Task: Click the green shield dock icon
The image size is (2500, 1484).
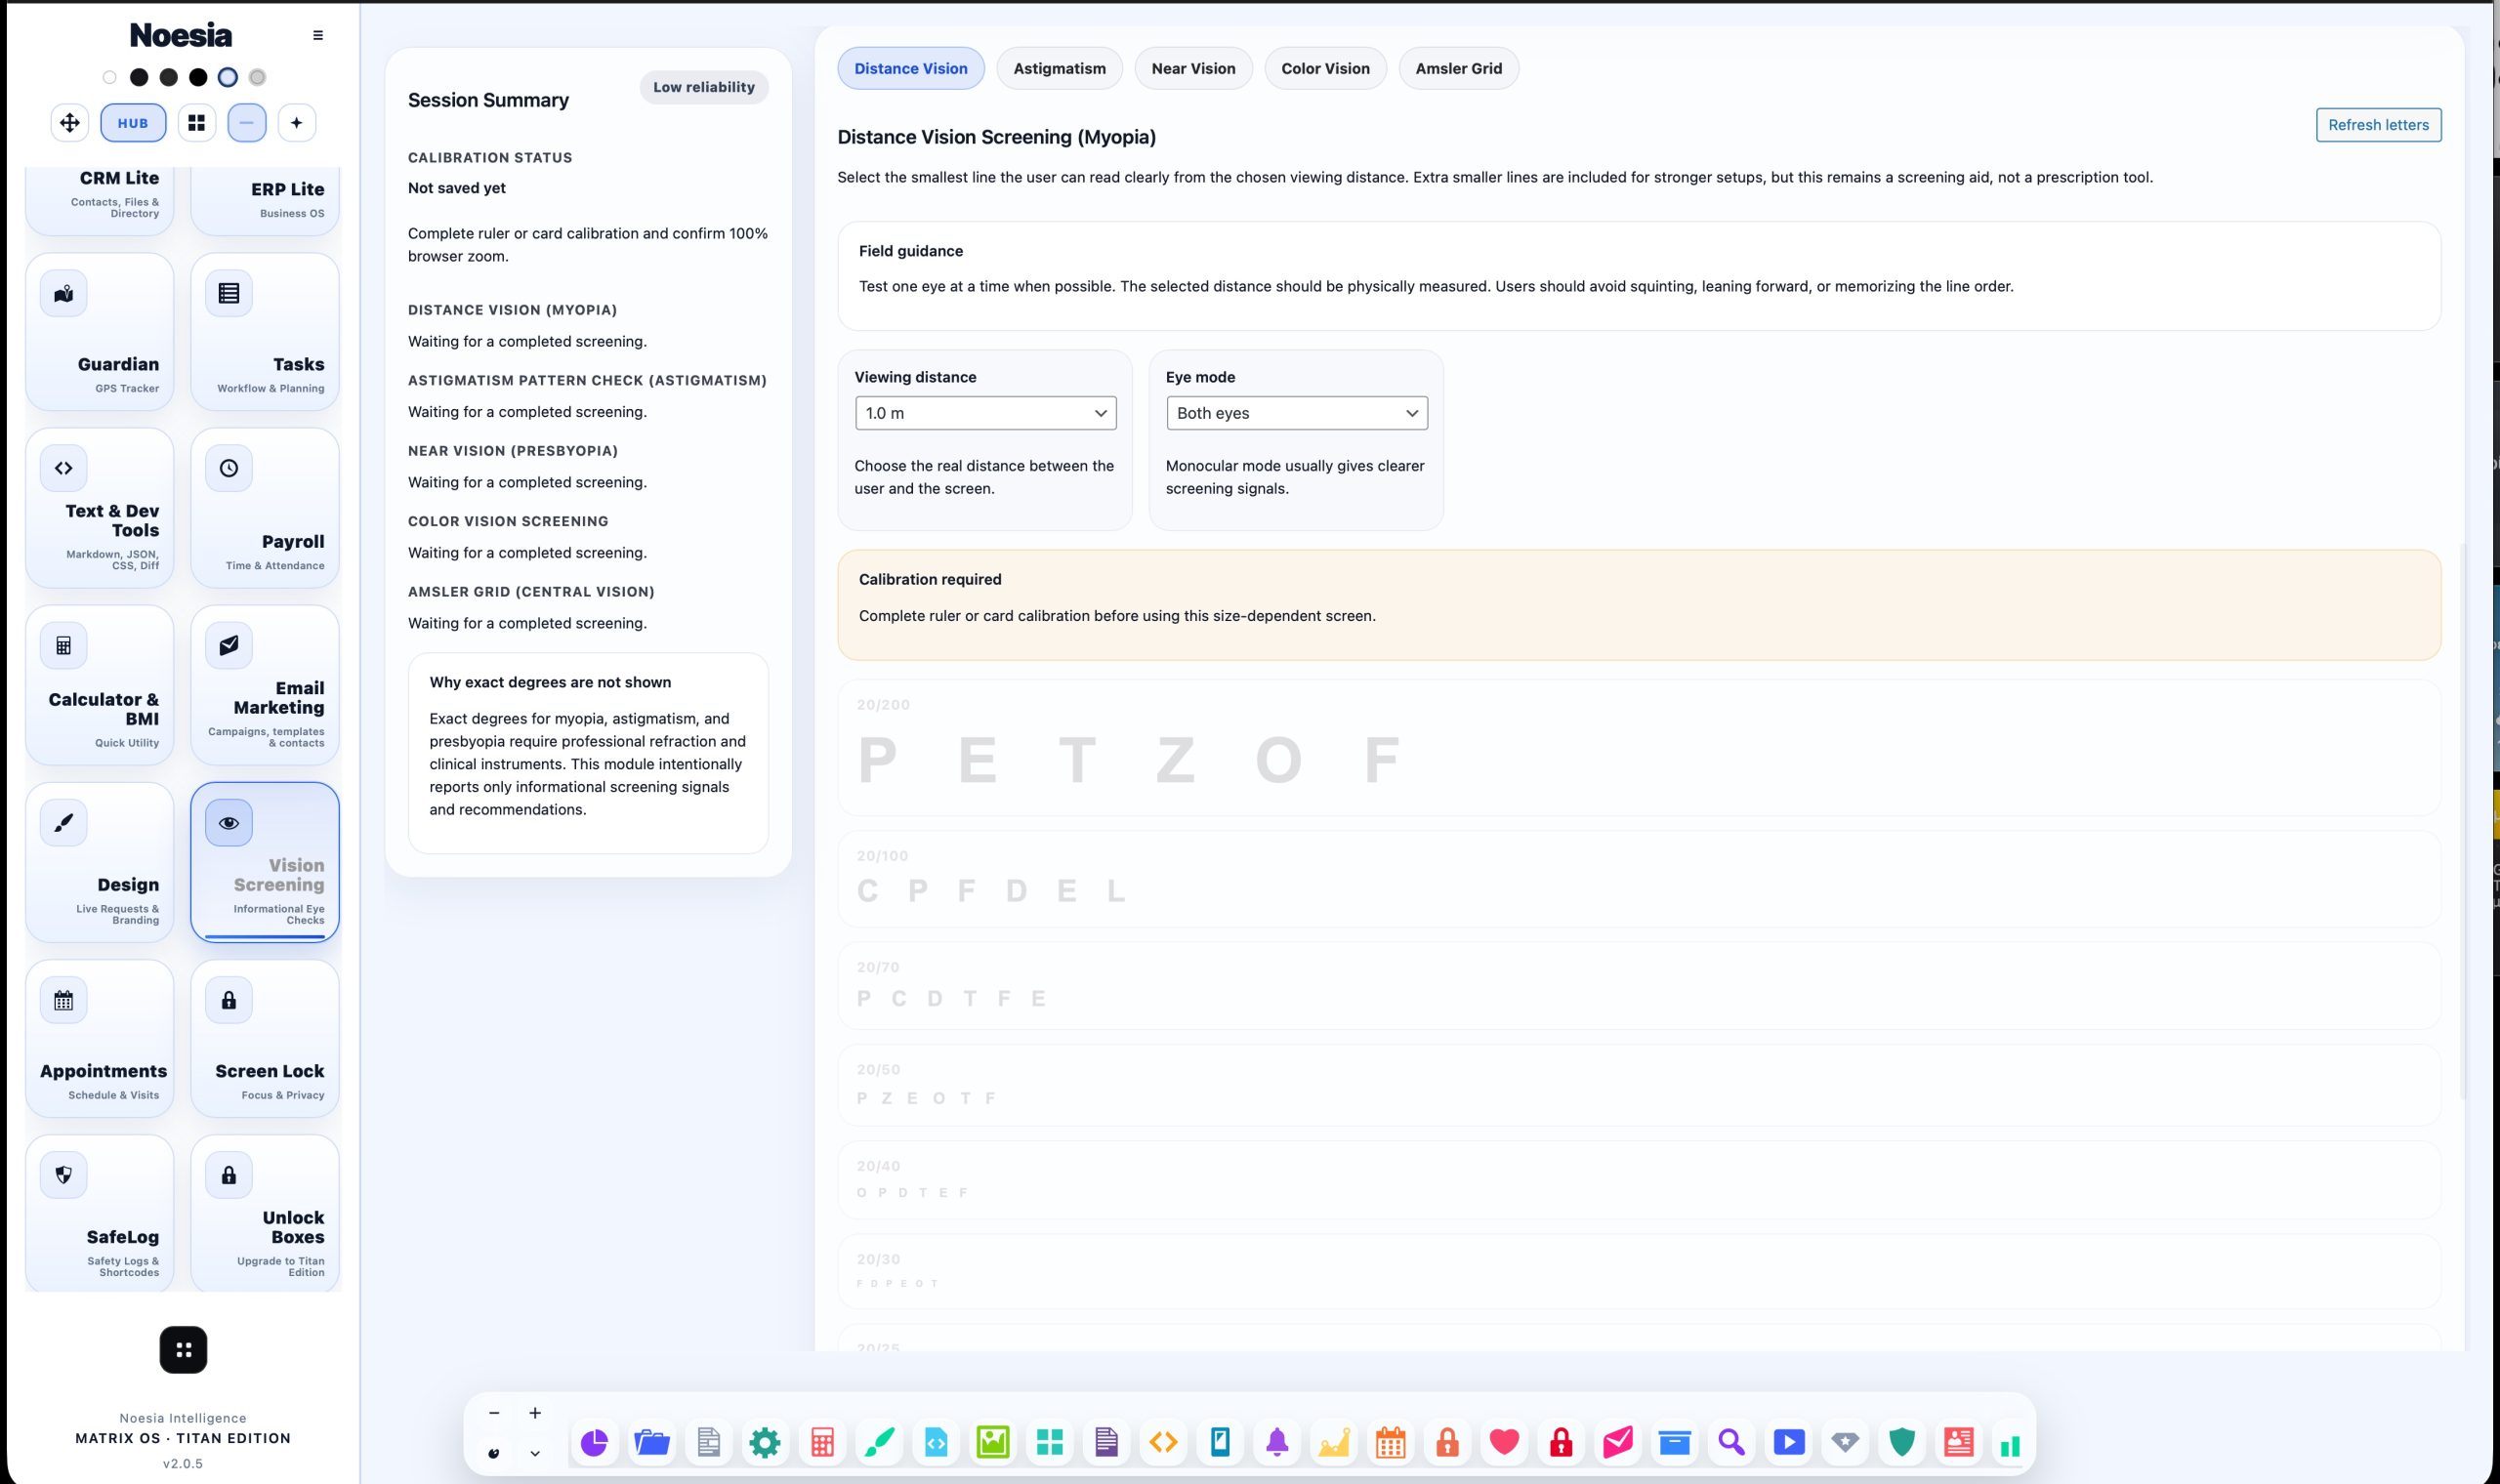Action: coord(1902,1442)
